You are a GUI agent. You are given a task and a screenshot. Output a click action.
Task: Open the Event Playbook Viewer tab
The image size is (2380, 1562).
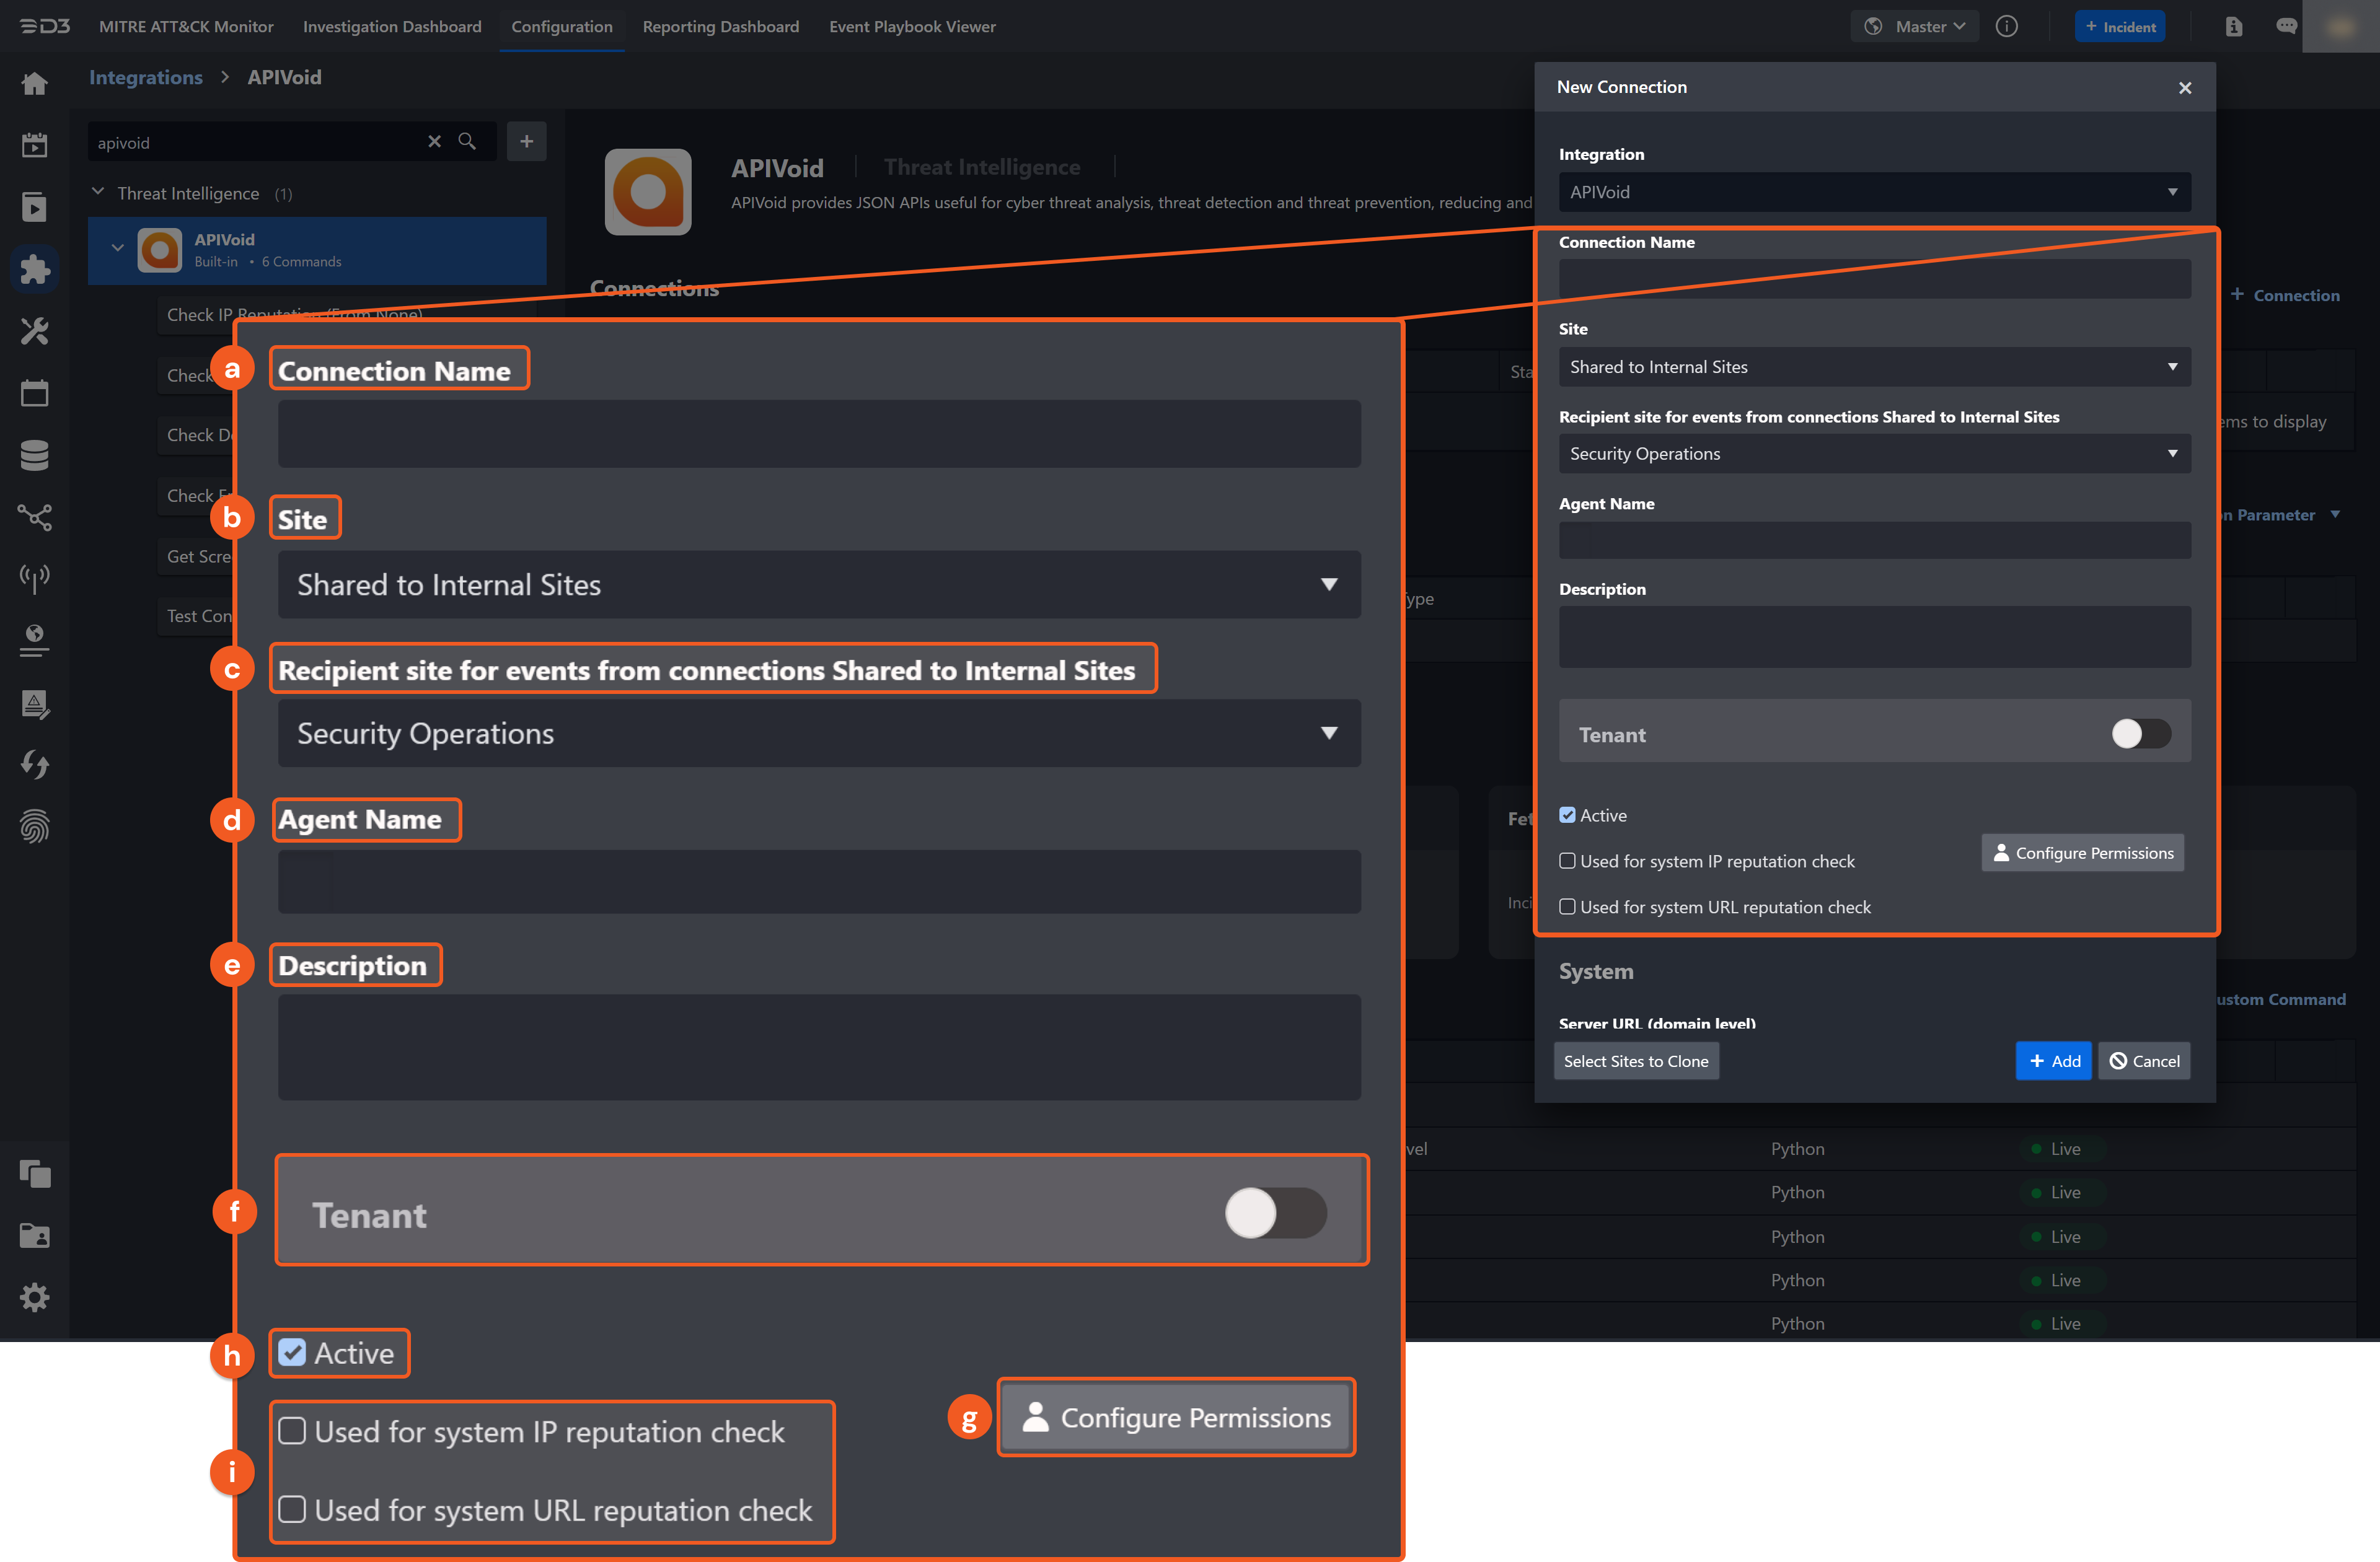911,26
